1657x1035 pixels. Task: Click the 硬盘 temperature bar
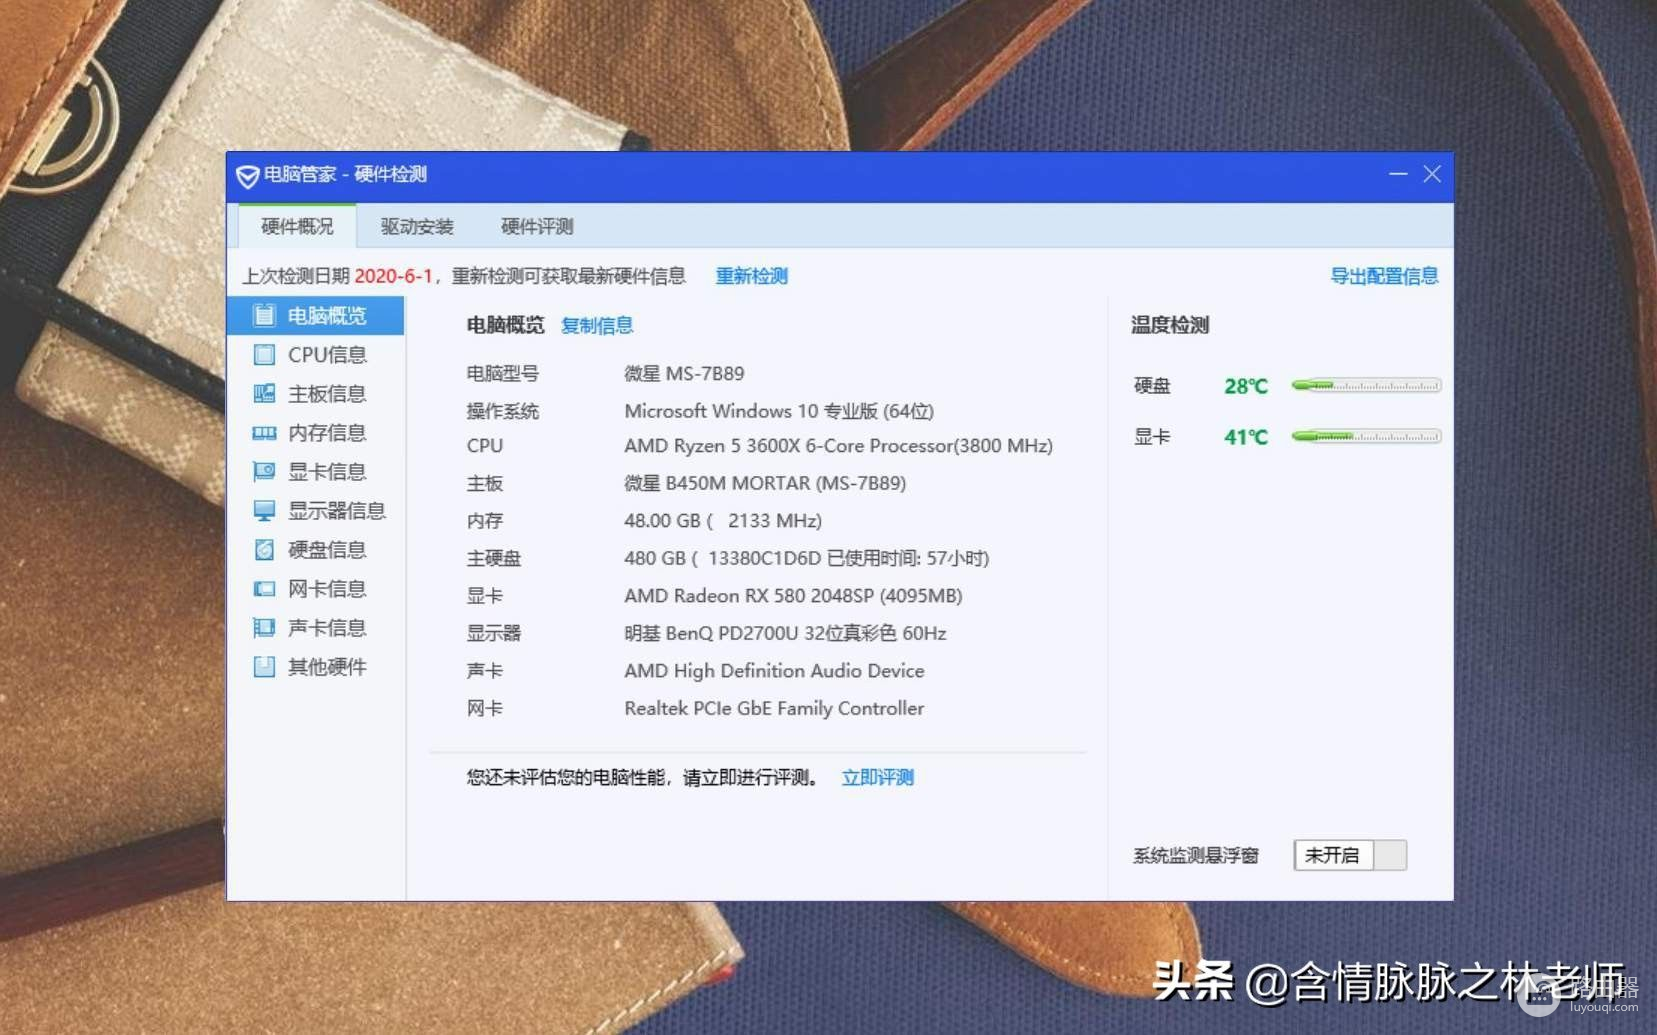pos(1366,385)
